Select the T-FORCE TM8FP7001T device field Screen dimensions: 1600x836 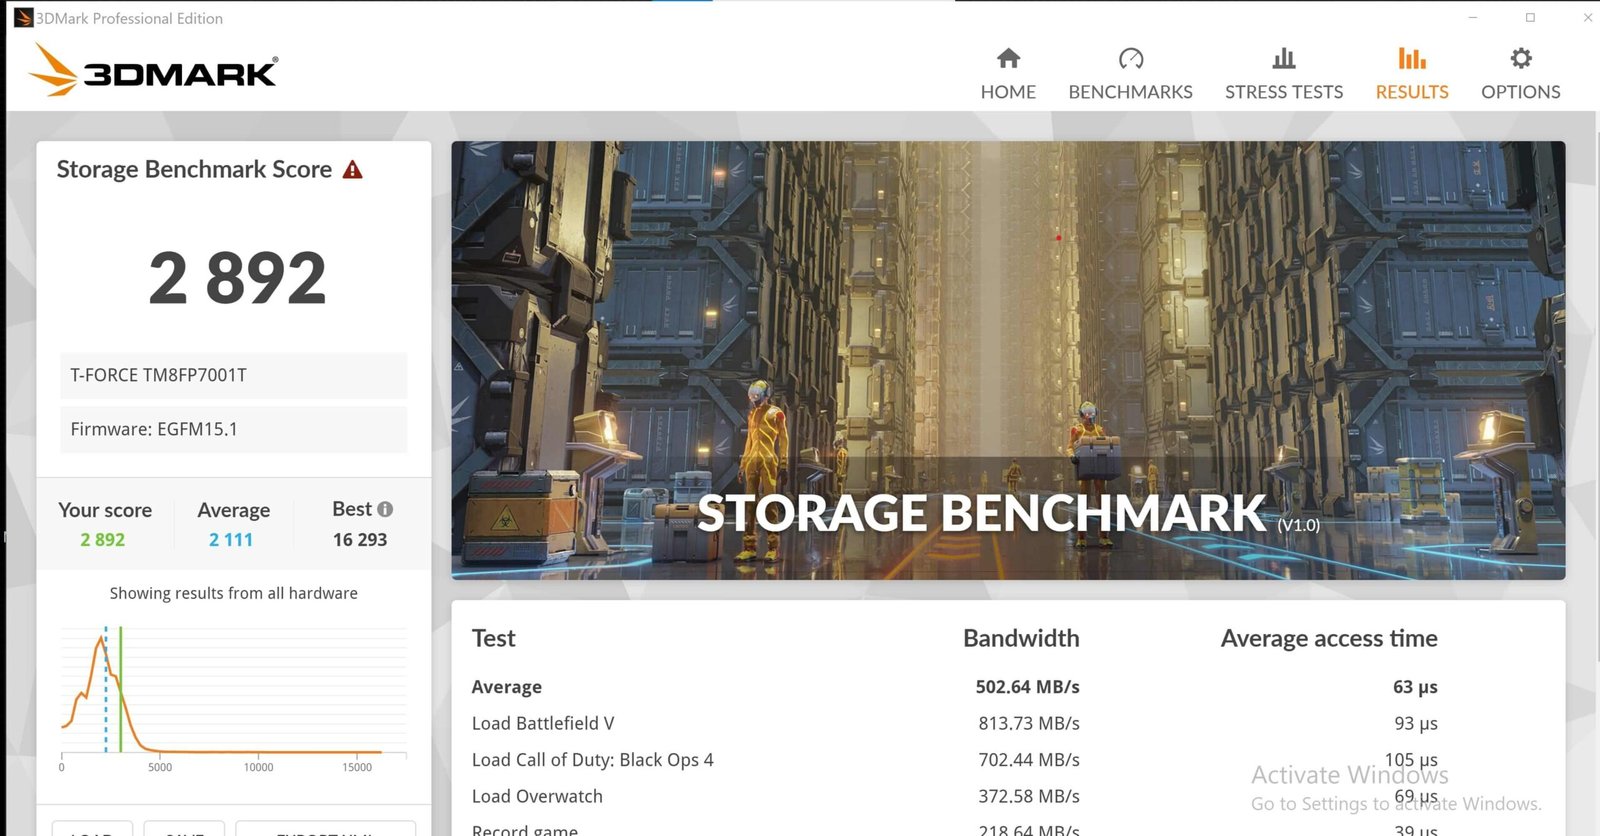click(x=233, y=375)
